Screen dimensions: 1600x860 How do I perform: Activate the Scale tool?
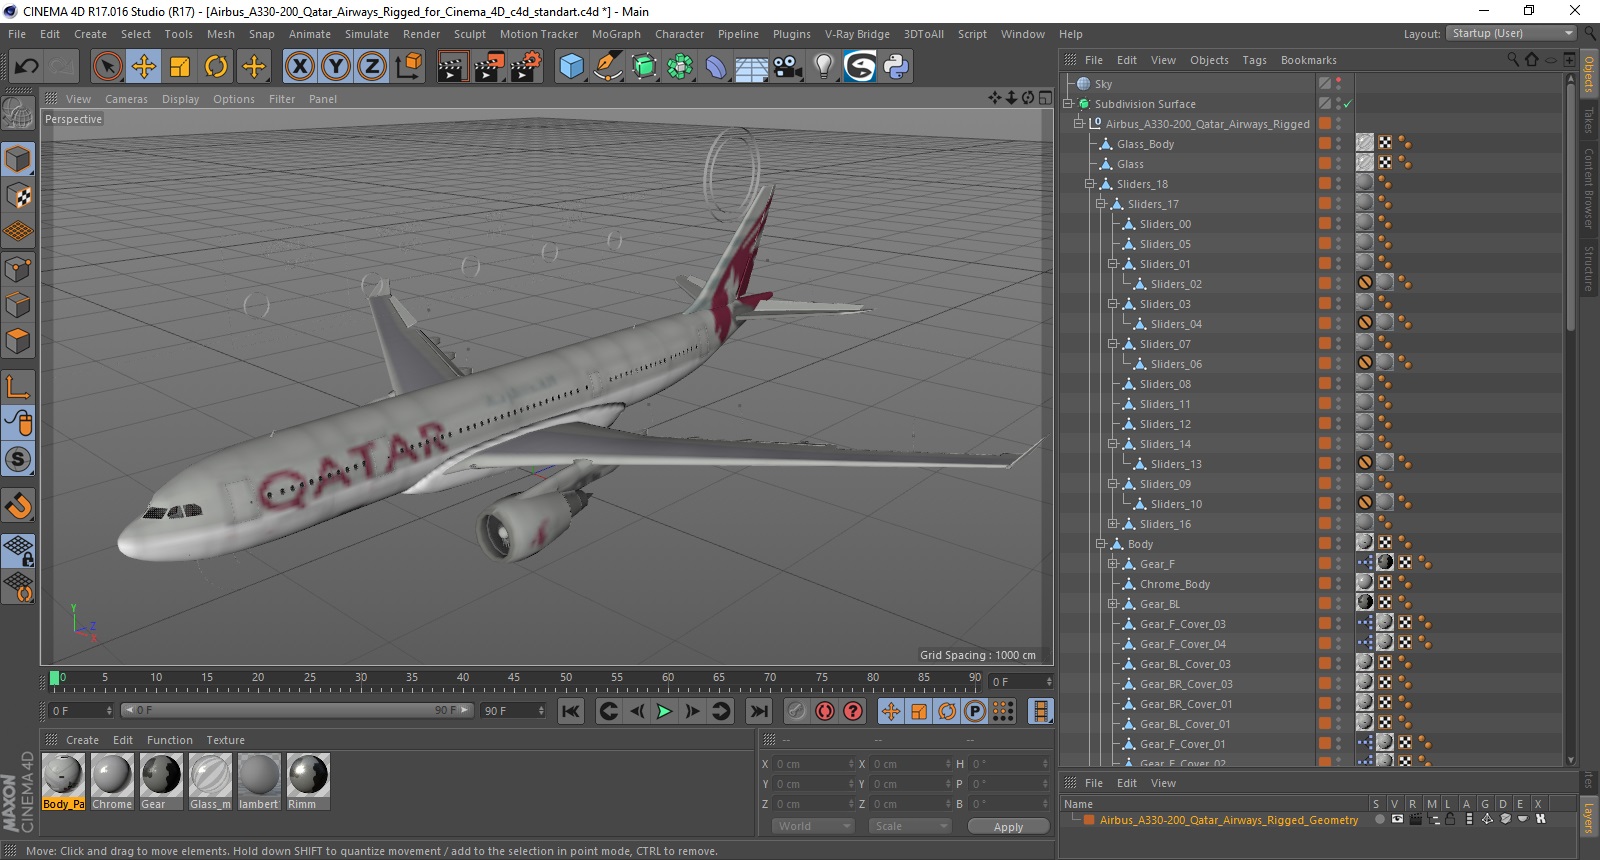(x=180, y=67)
